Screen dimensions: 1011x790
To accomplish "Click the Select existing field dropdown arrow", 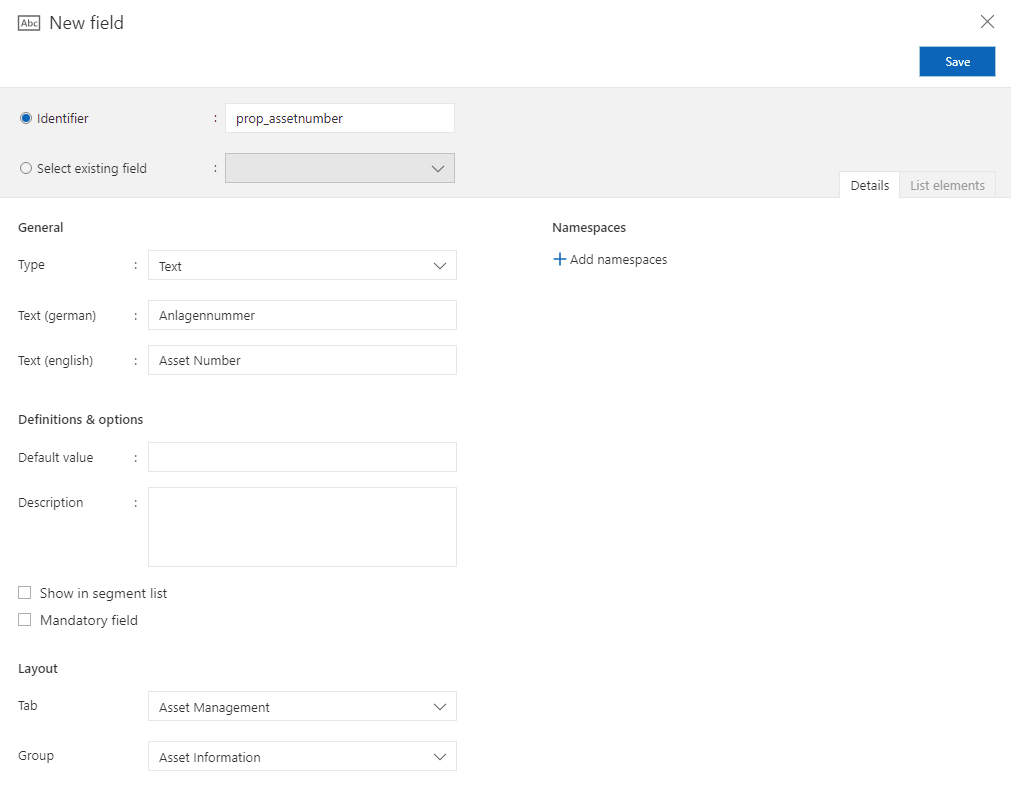I will click(x=438, y=168).
